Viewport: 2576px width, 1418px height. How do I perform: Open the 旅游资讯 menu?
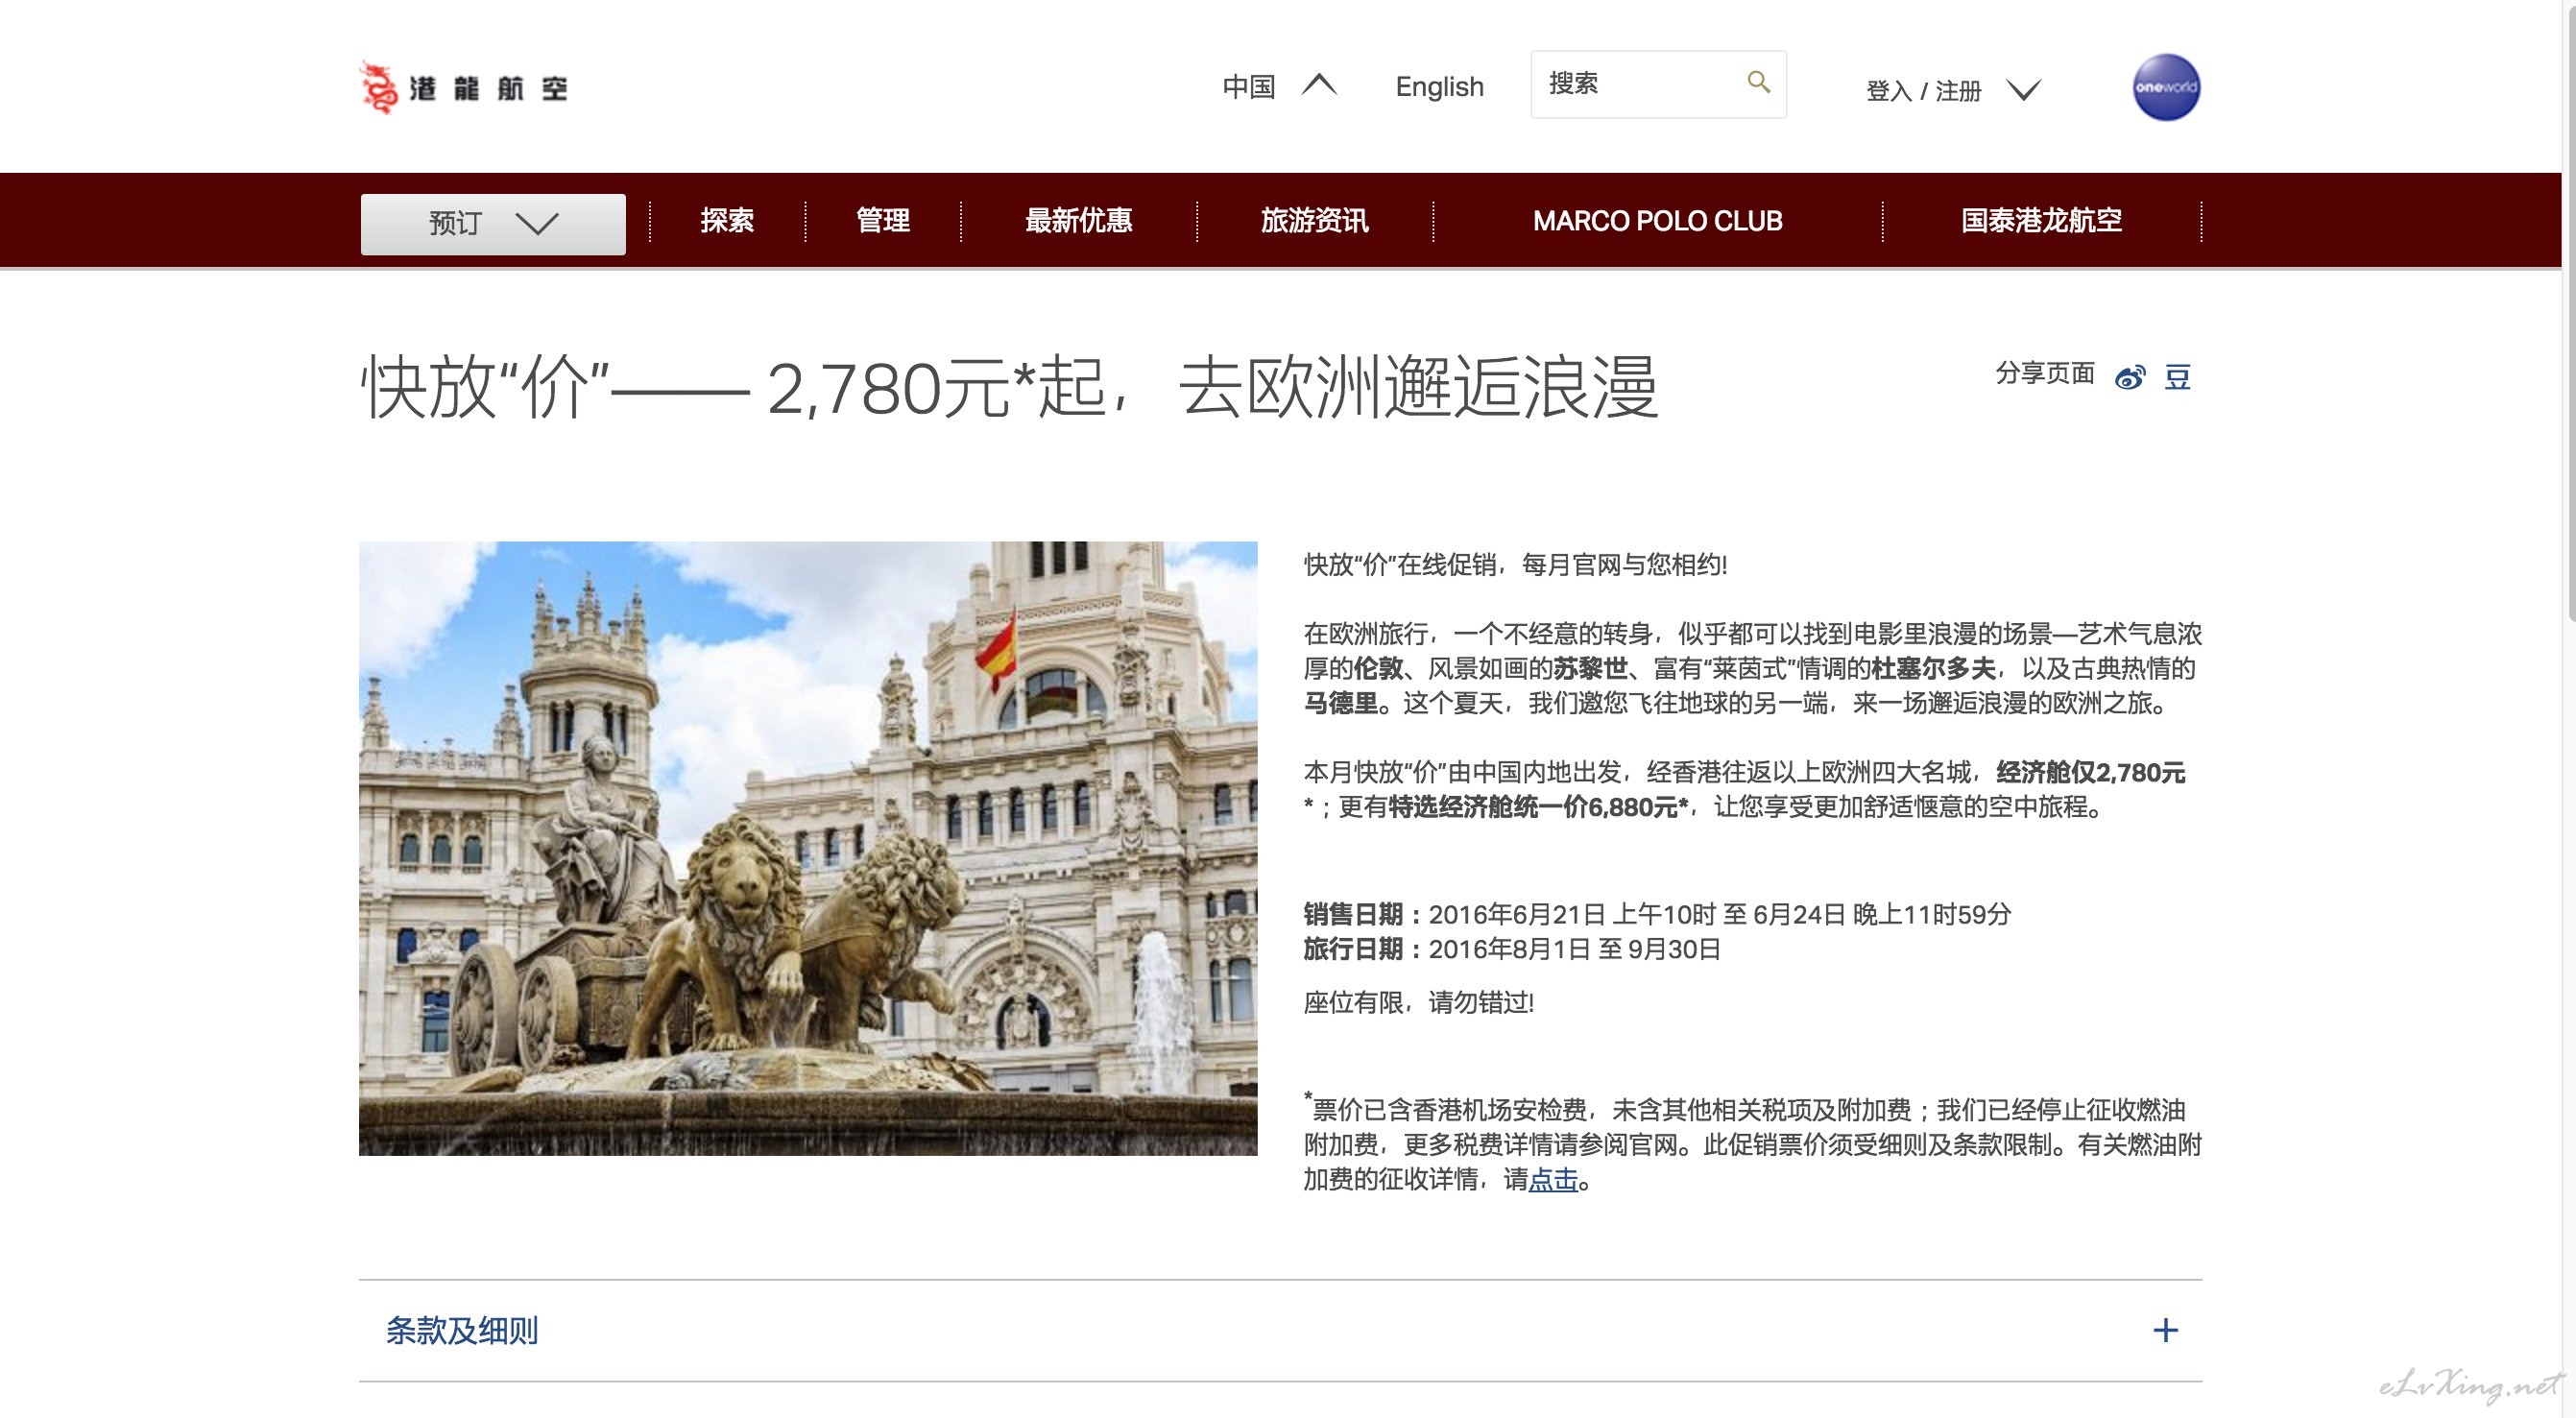point(1314,220)
